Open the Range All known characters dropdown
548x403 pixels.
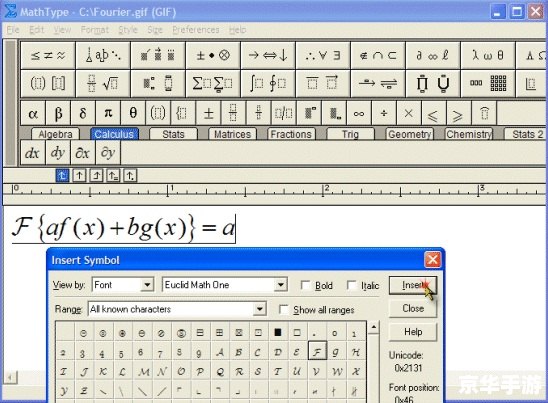259,309
